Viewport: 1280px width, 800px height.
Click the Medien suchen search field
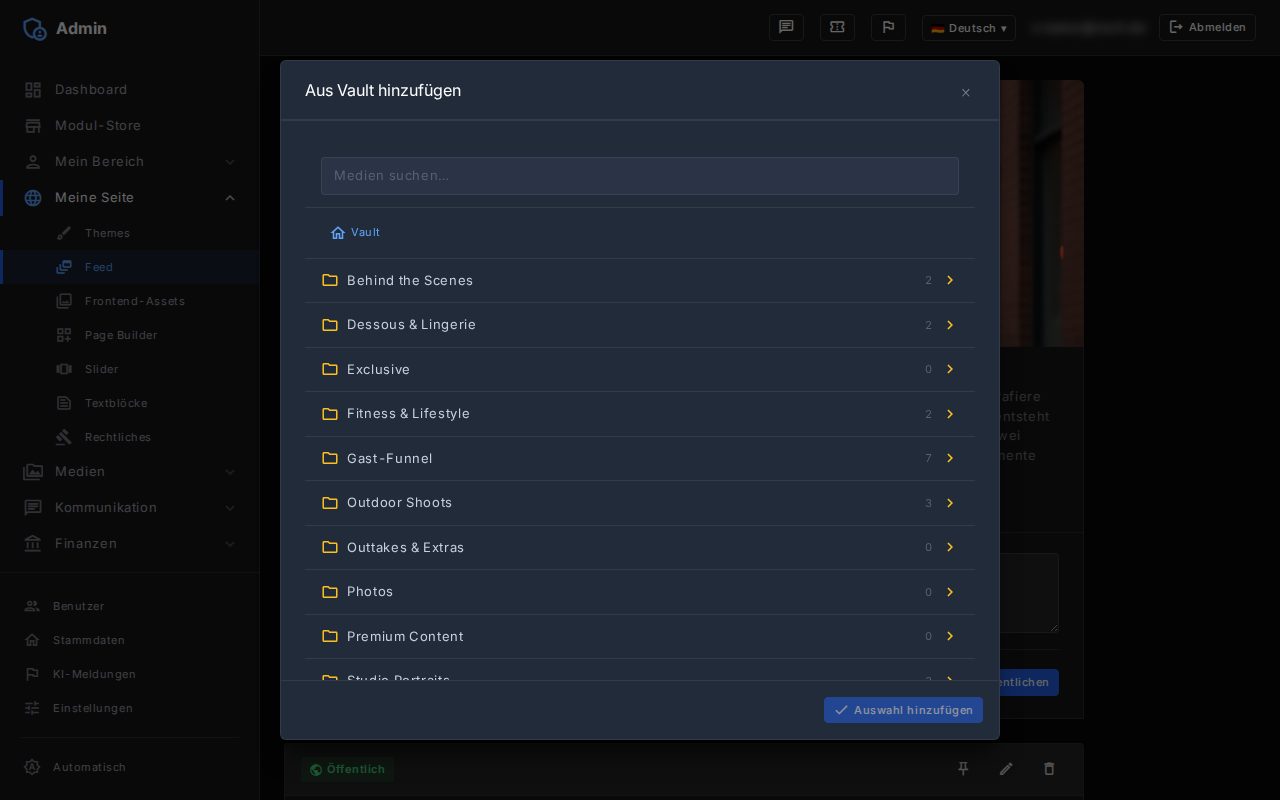(640, 176)
